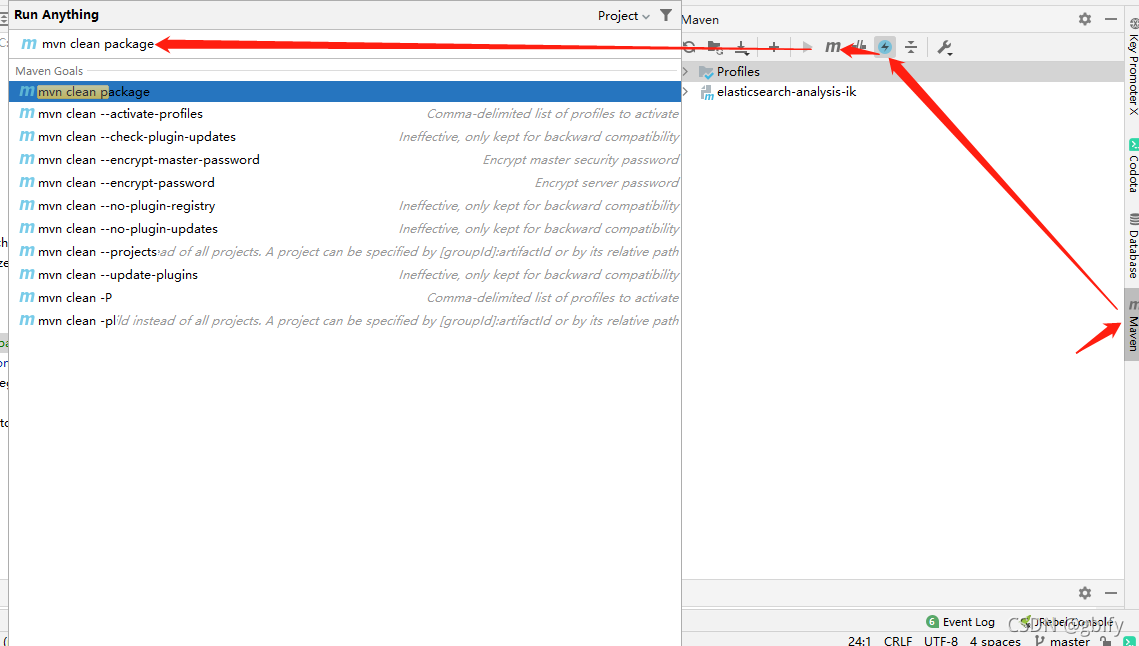Expand the elasticsearch-analysis-ik node
1139x646 pixels.
click(x=686, y=92)
